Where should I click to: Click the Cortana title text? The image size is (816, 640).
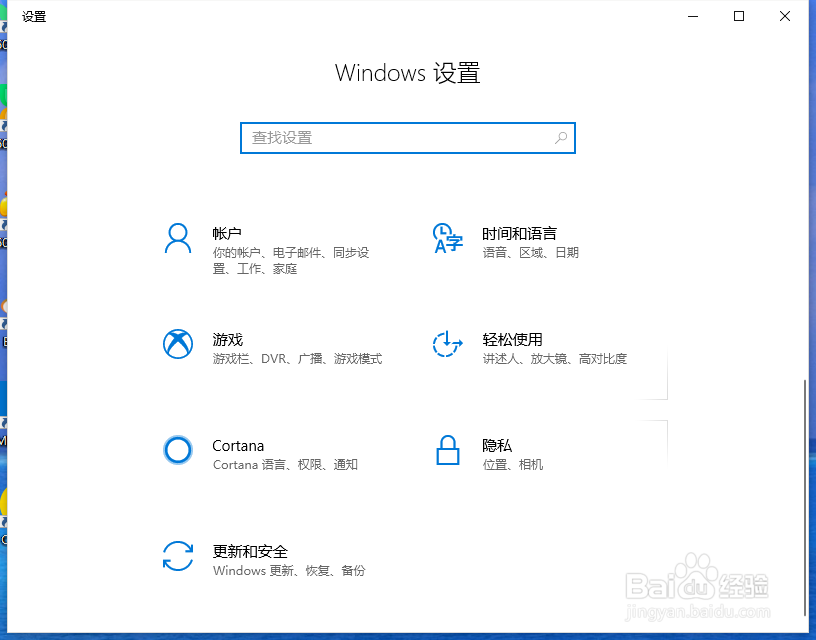pos(238,446)
